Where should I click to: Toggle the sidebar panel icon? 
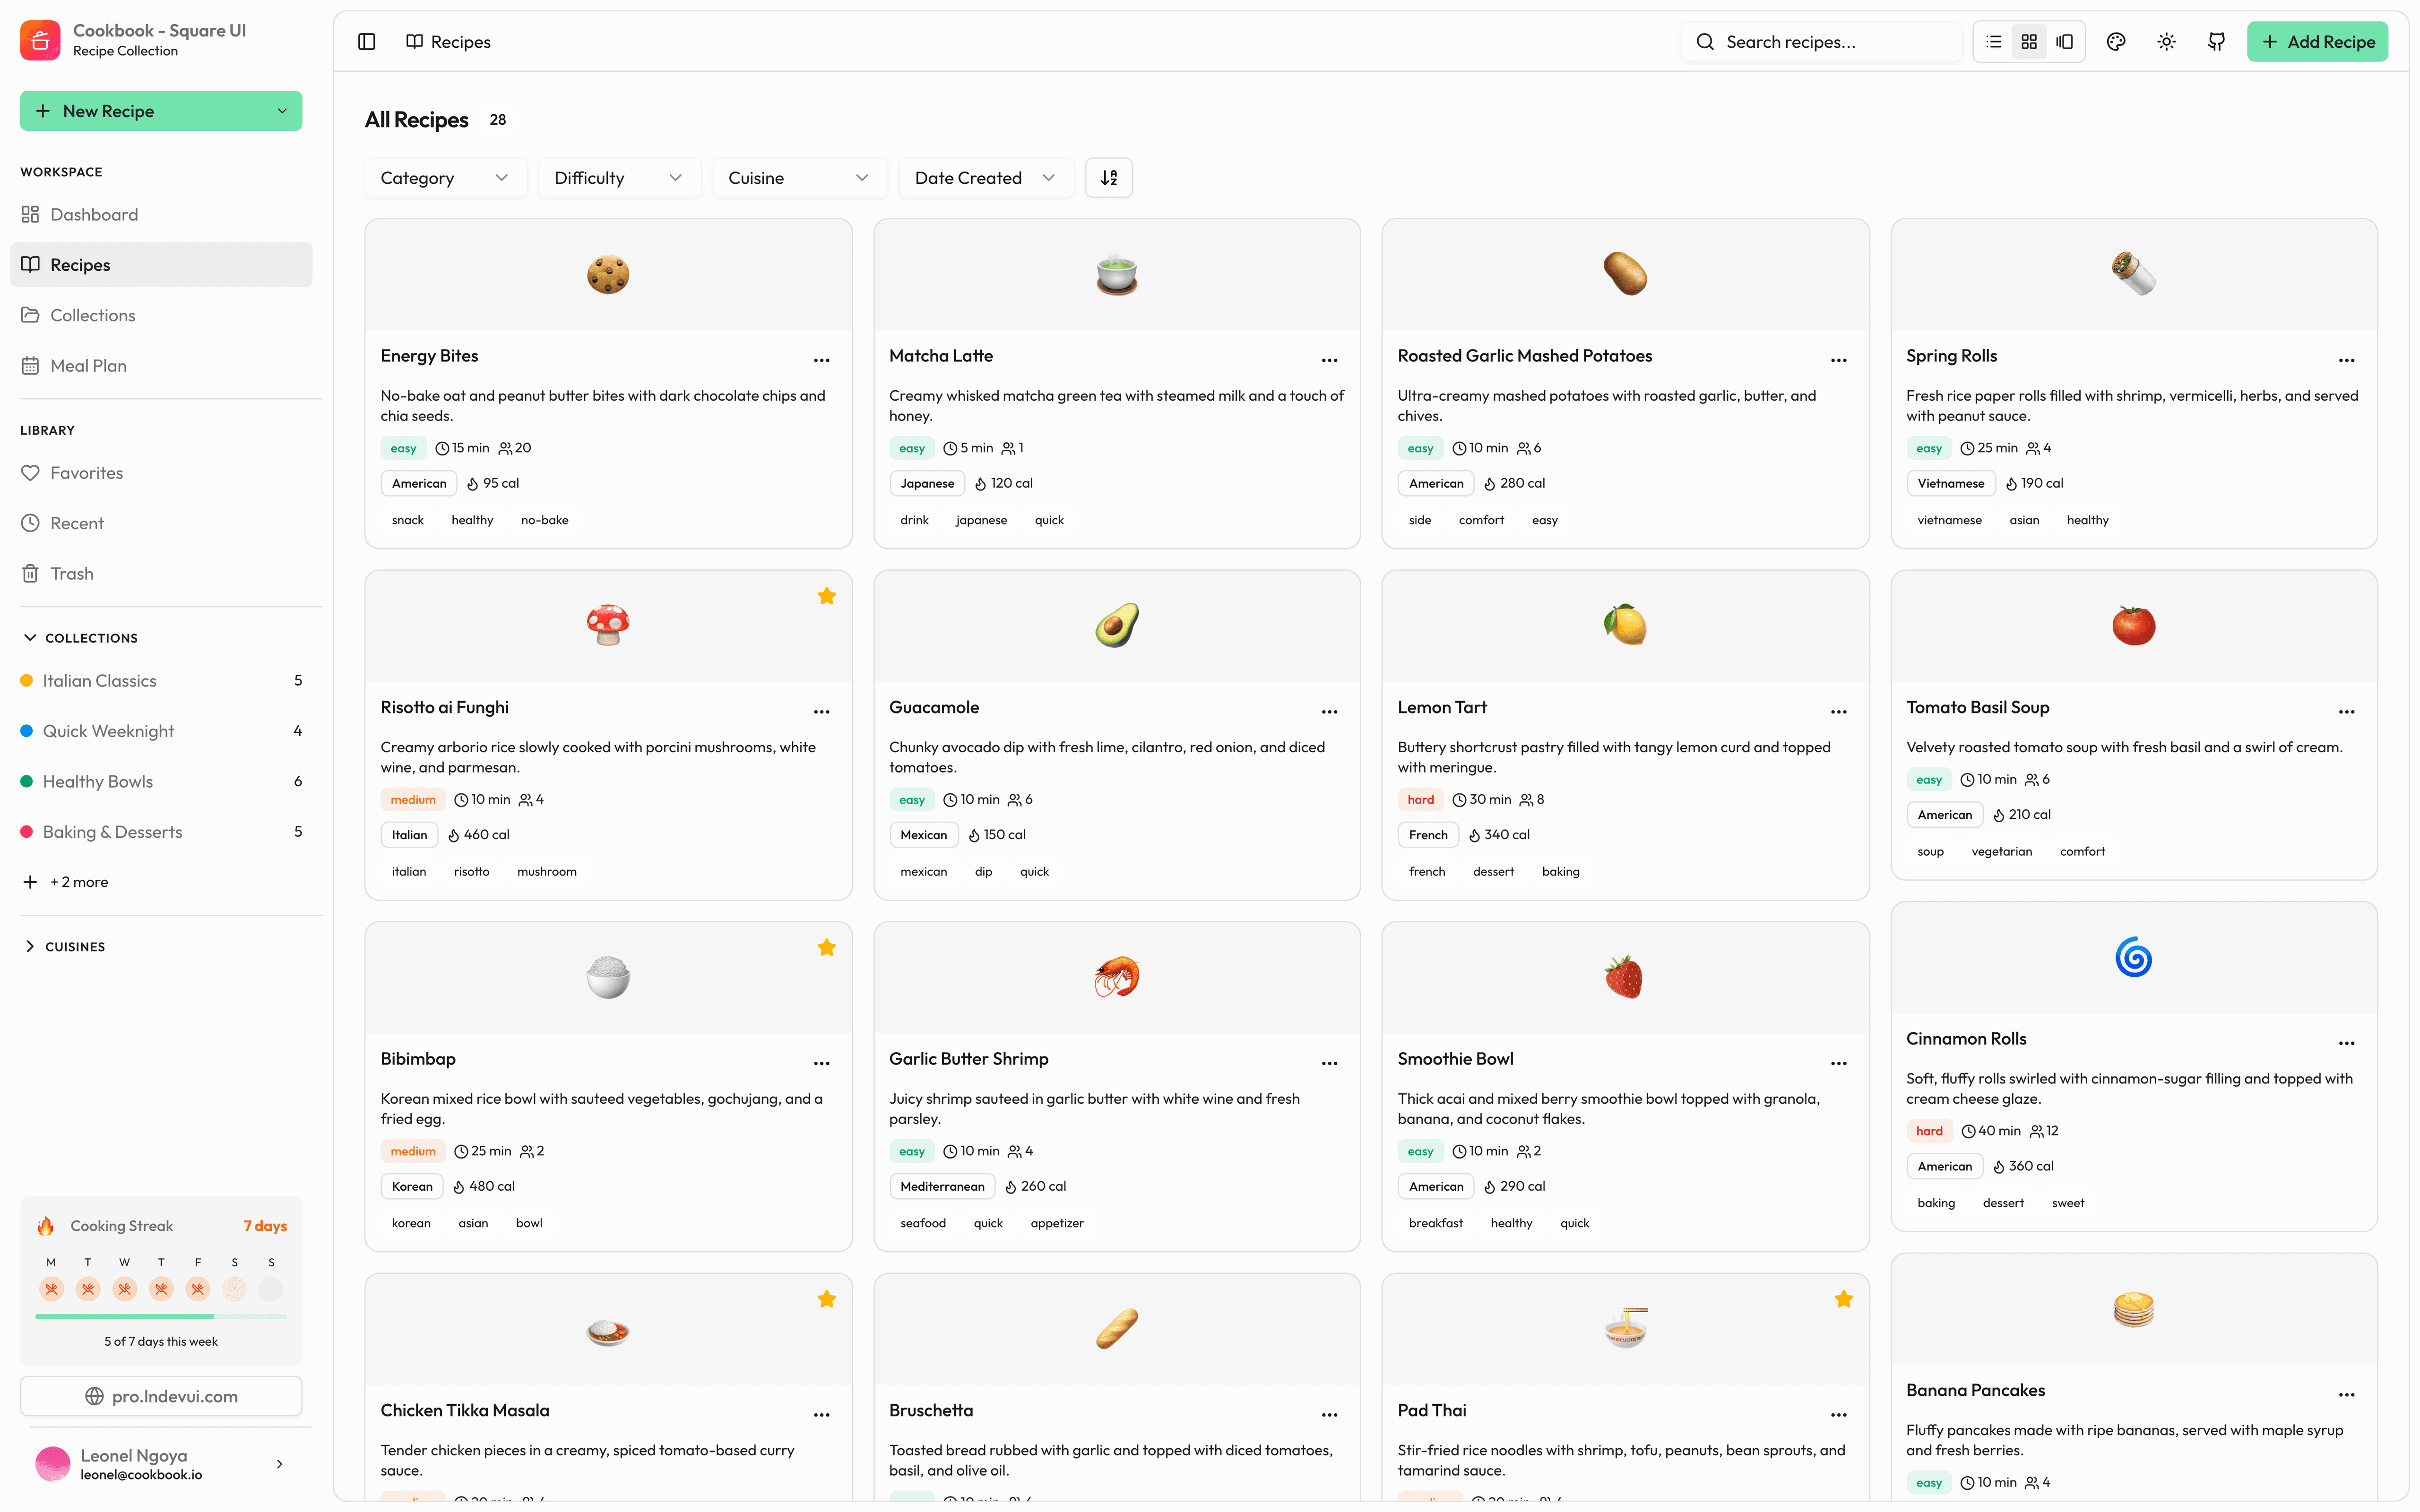pos(367,42)
